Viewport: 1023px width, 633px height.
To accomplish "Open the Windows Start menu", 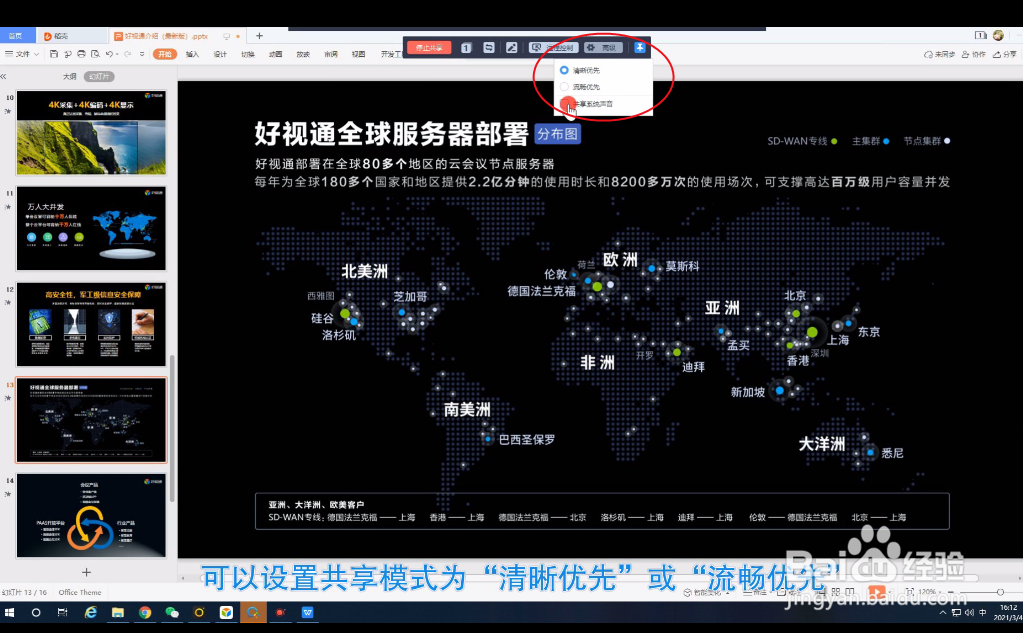I will [x=9, y=612].
